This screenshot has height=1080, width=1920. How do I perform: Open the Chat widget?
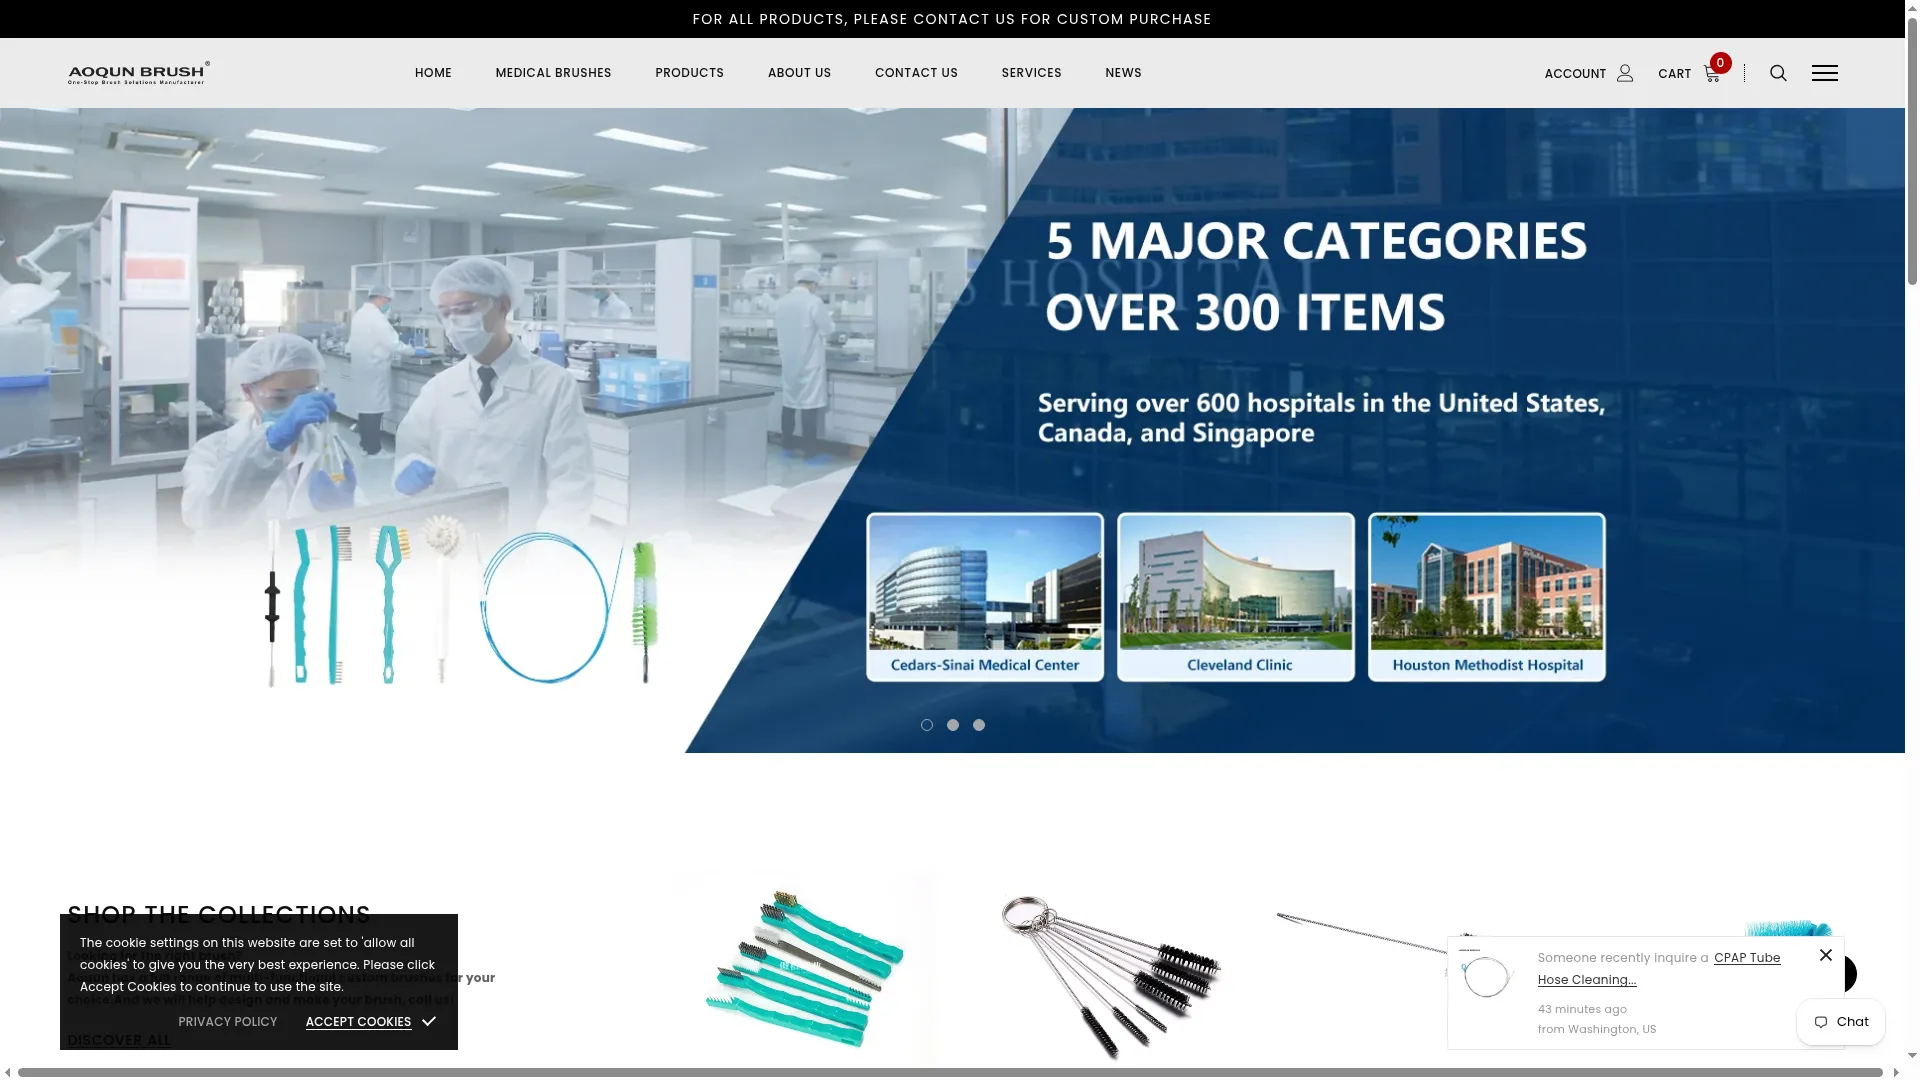1841,1022
